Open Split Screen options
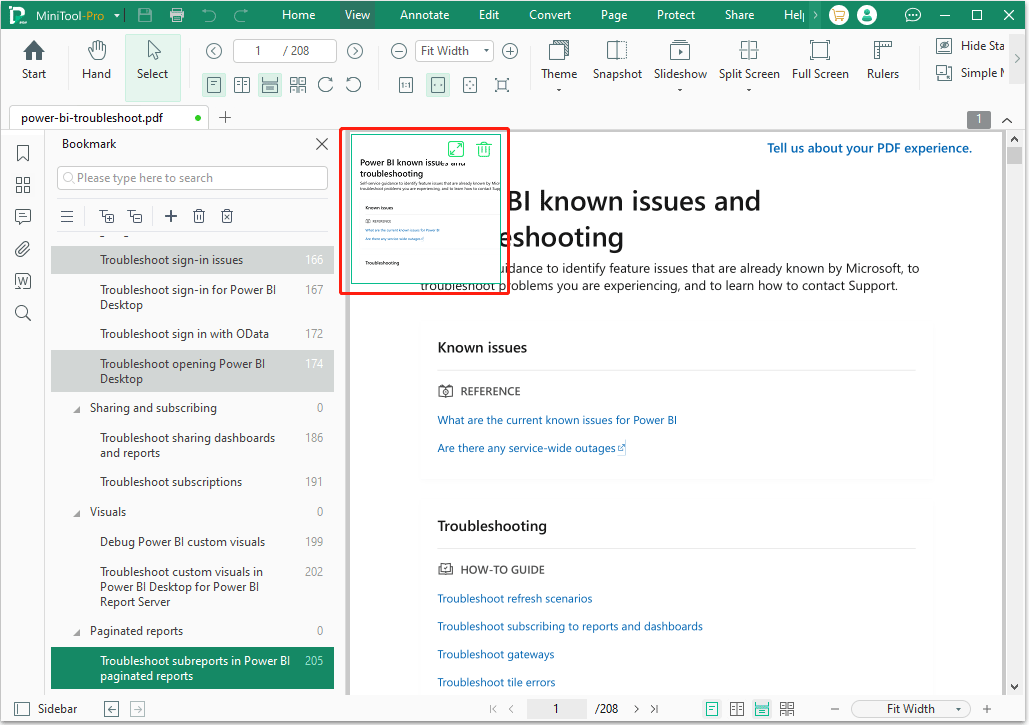 coord(749,65)
